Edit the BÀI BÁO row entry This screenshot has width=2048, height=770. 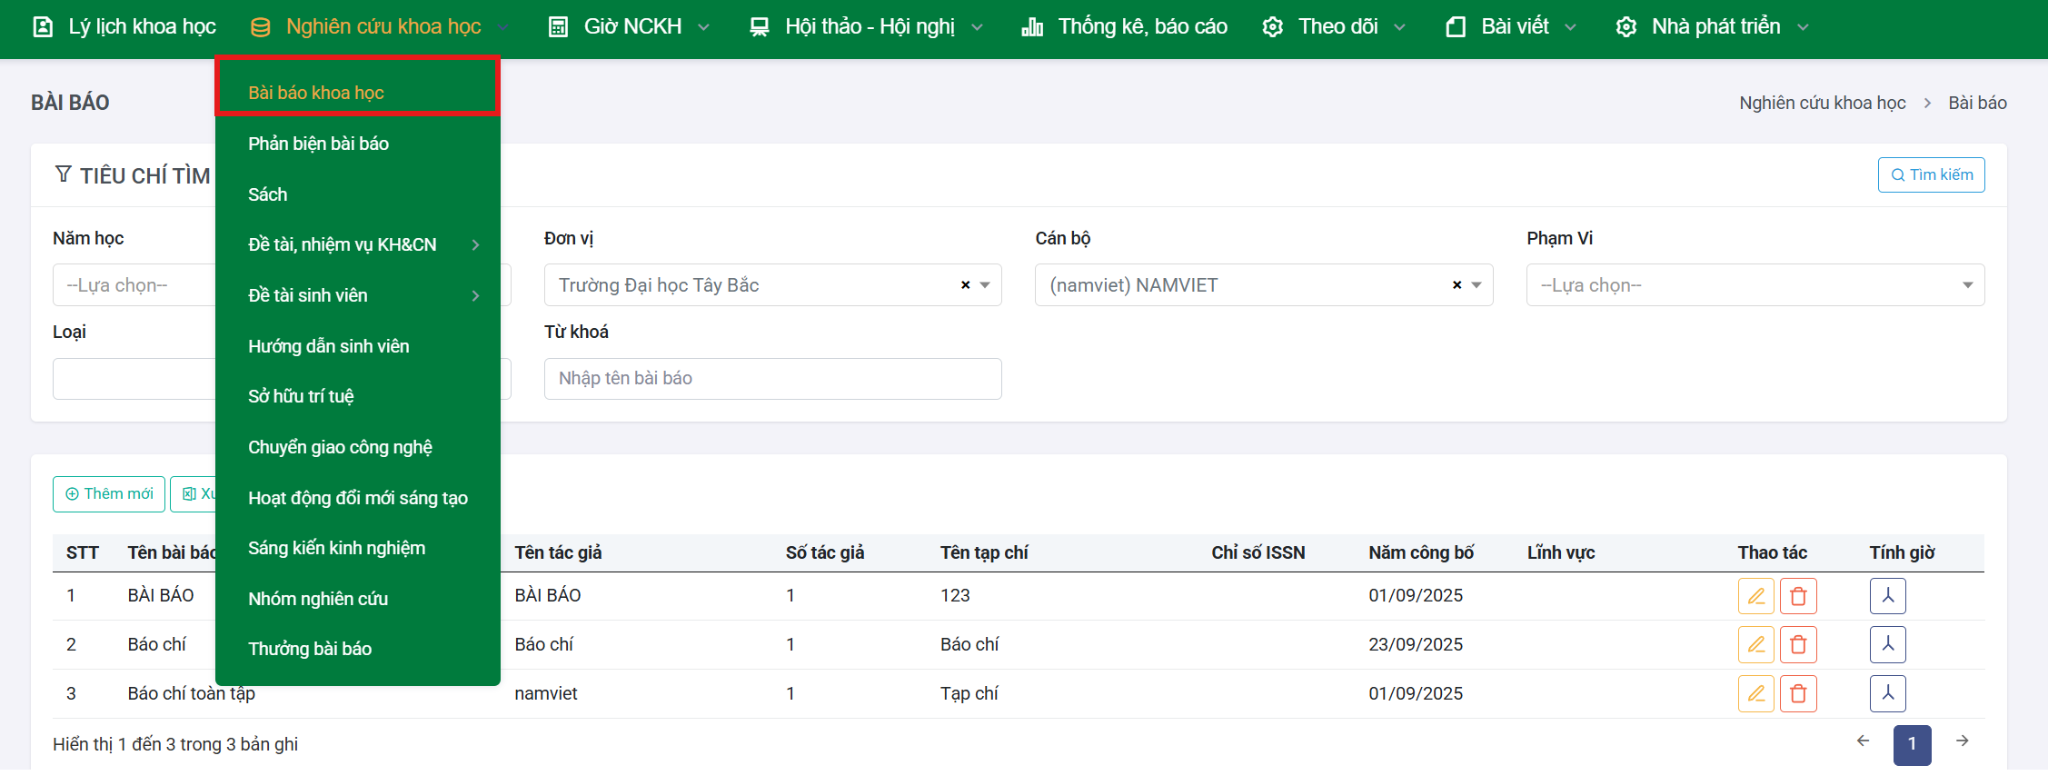coord(1756,596)
